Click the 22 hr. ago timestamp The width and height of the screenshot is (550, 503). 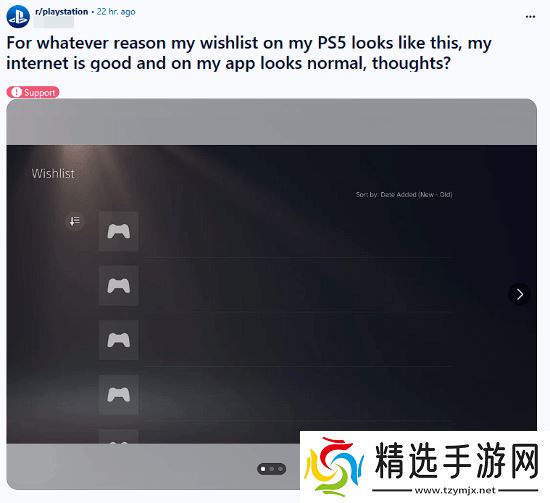[116, 12]
